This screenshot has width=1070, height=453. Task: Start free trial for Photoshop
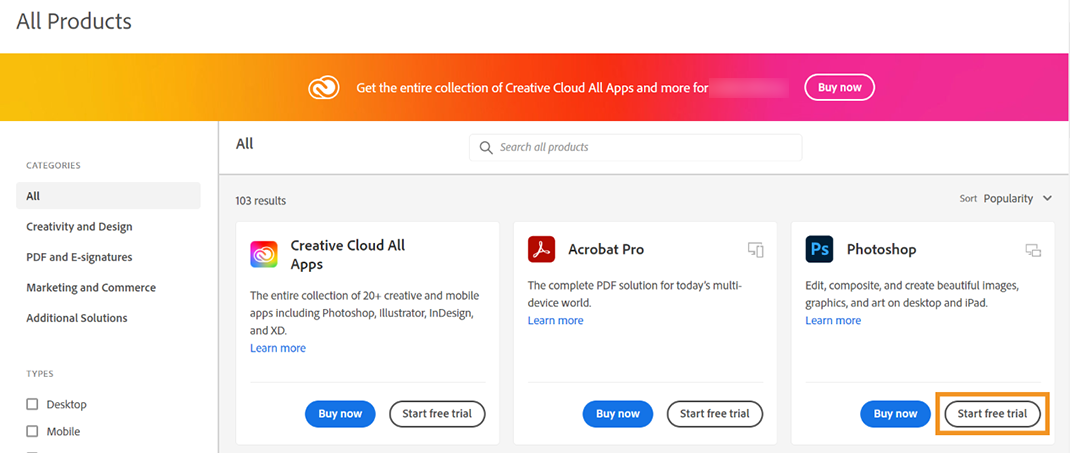[992, 414]
